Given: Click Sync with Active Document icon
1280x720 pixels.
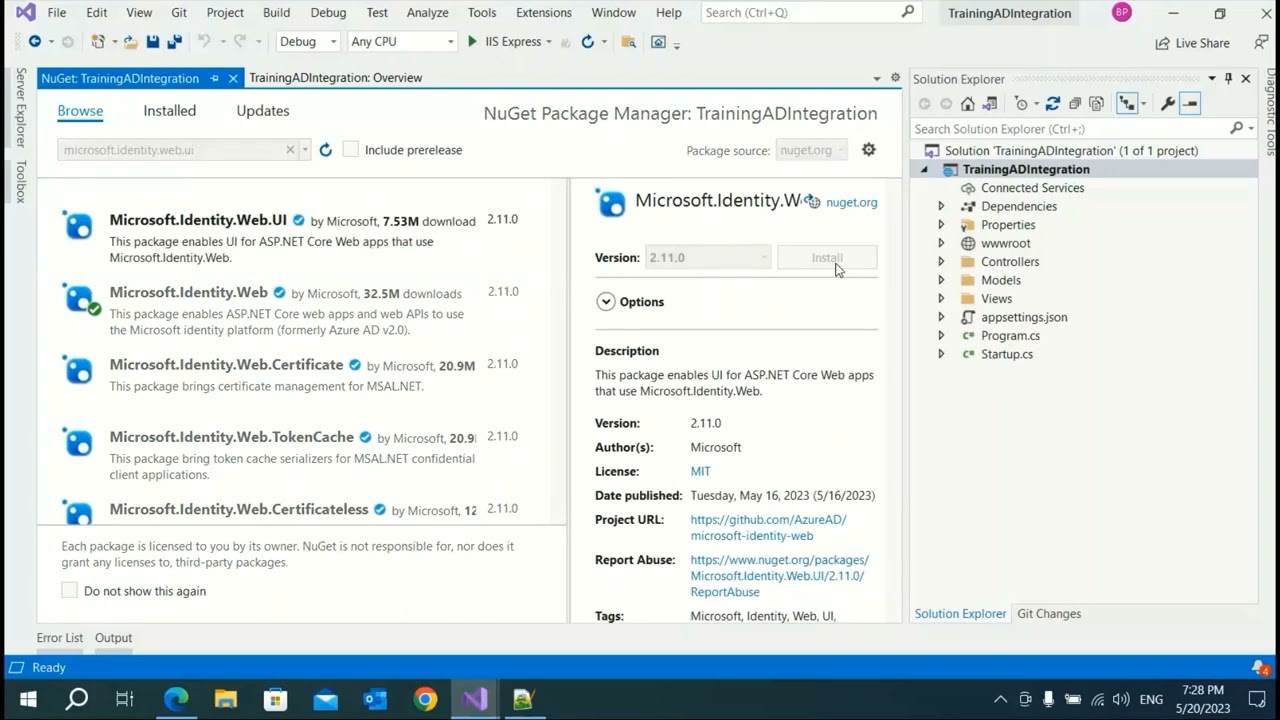Looking at the screenshot, I should click(x=1052, y=104).
